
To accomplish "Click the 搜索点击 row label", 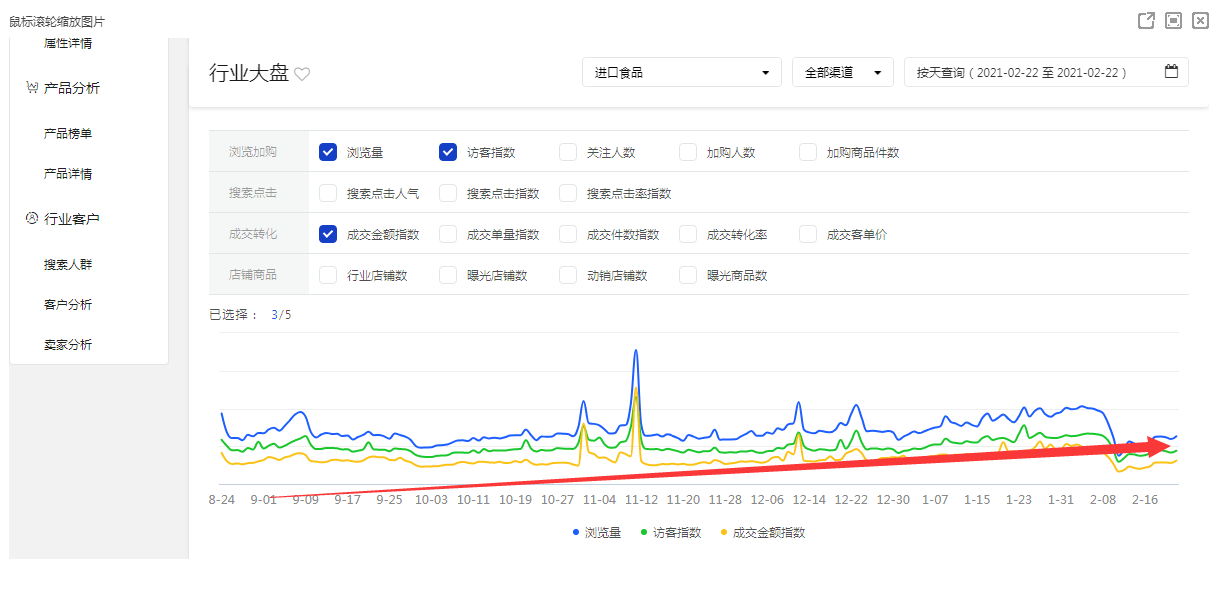I will click(x=253, y=193).
